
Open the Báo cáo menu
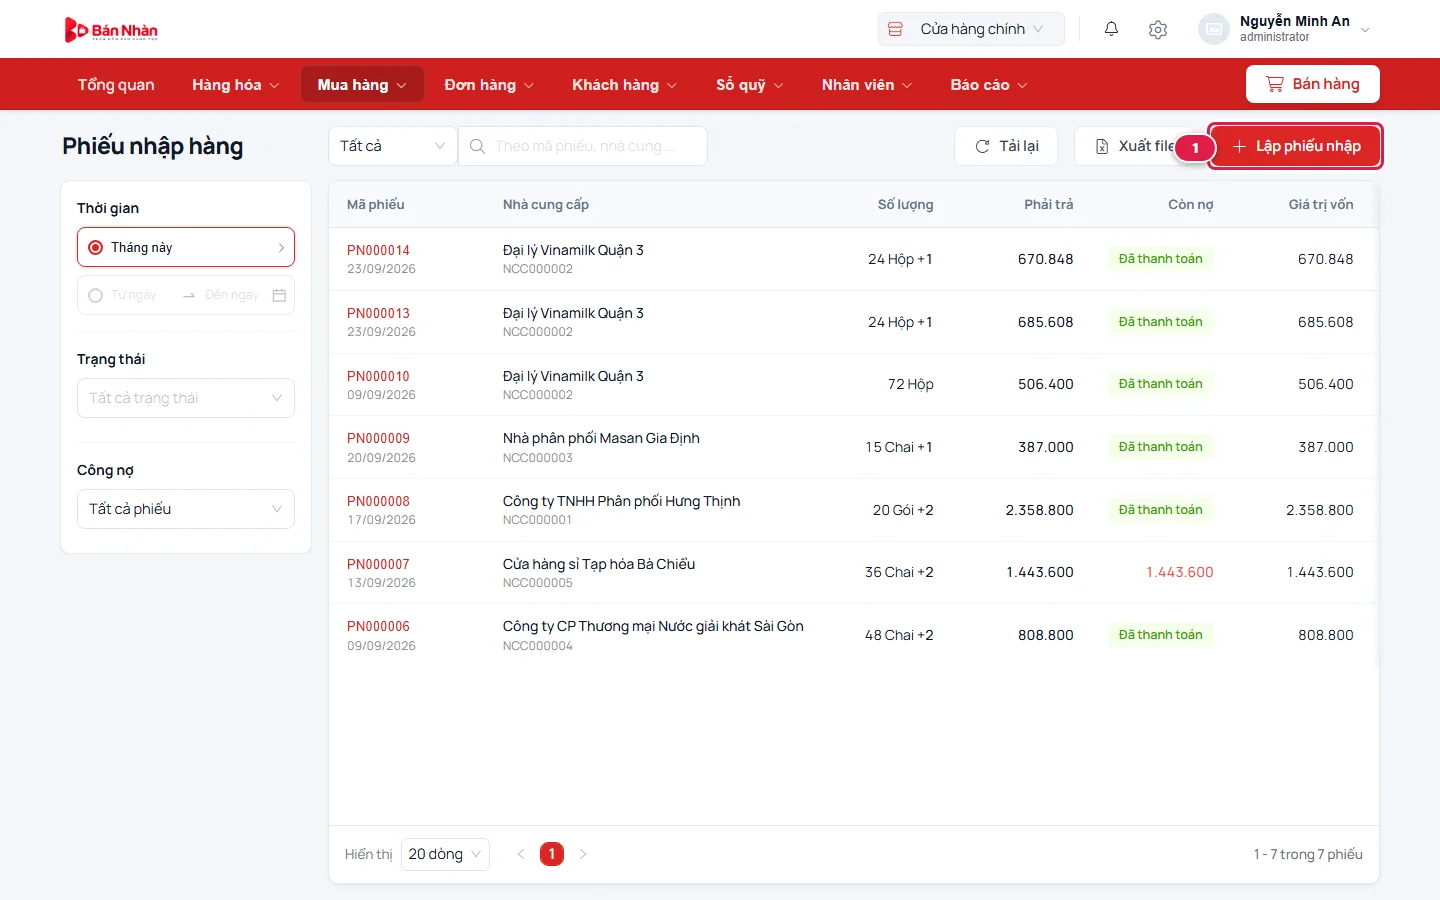[988, 85]
